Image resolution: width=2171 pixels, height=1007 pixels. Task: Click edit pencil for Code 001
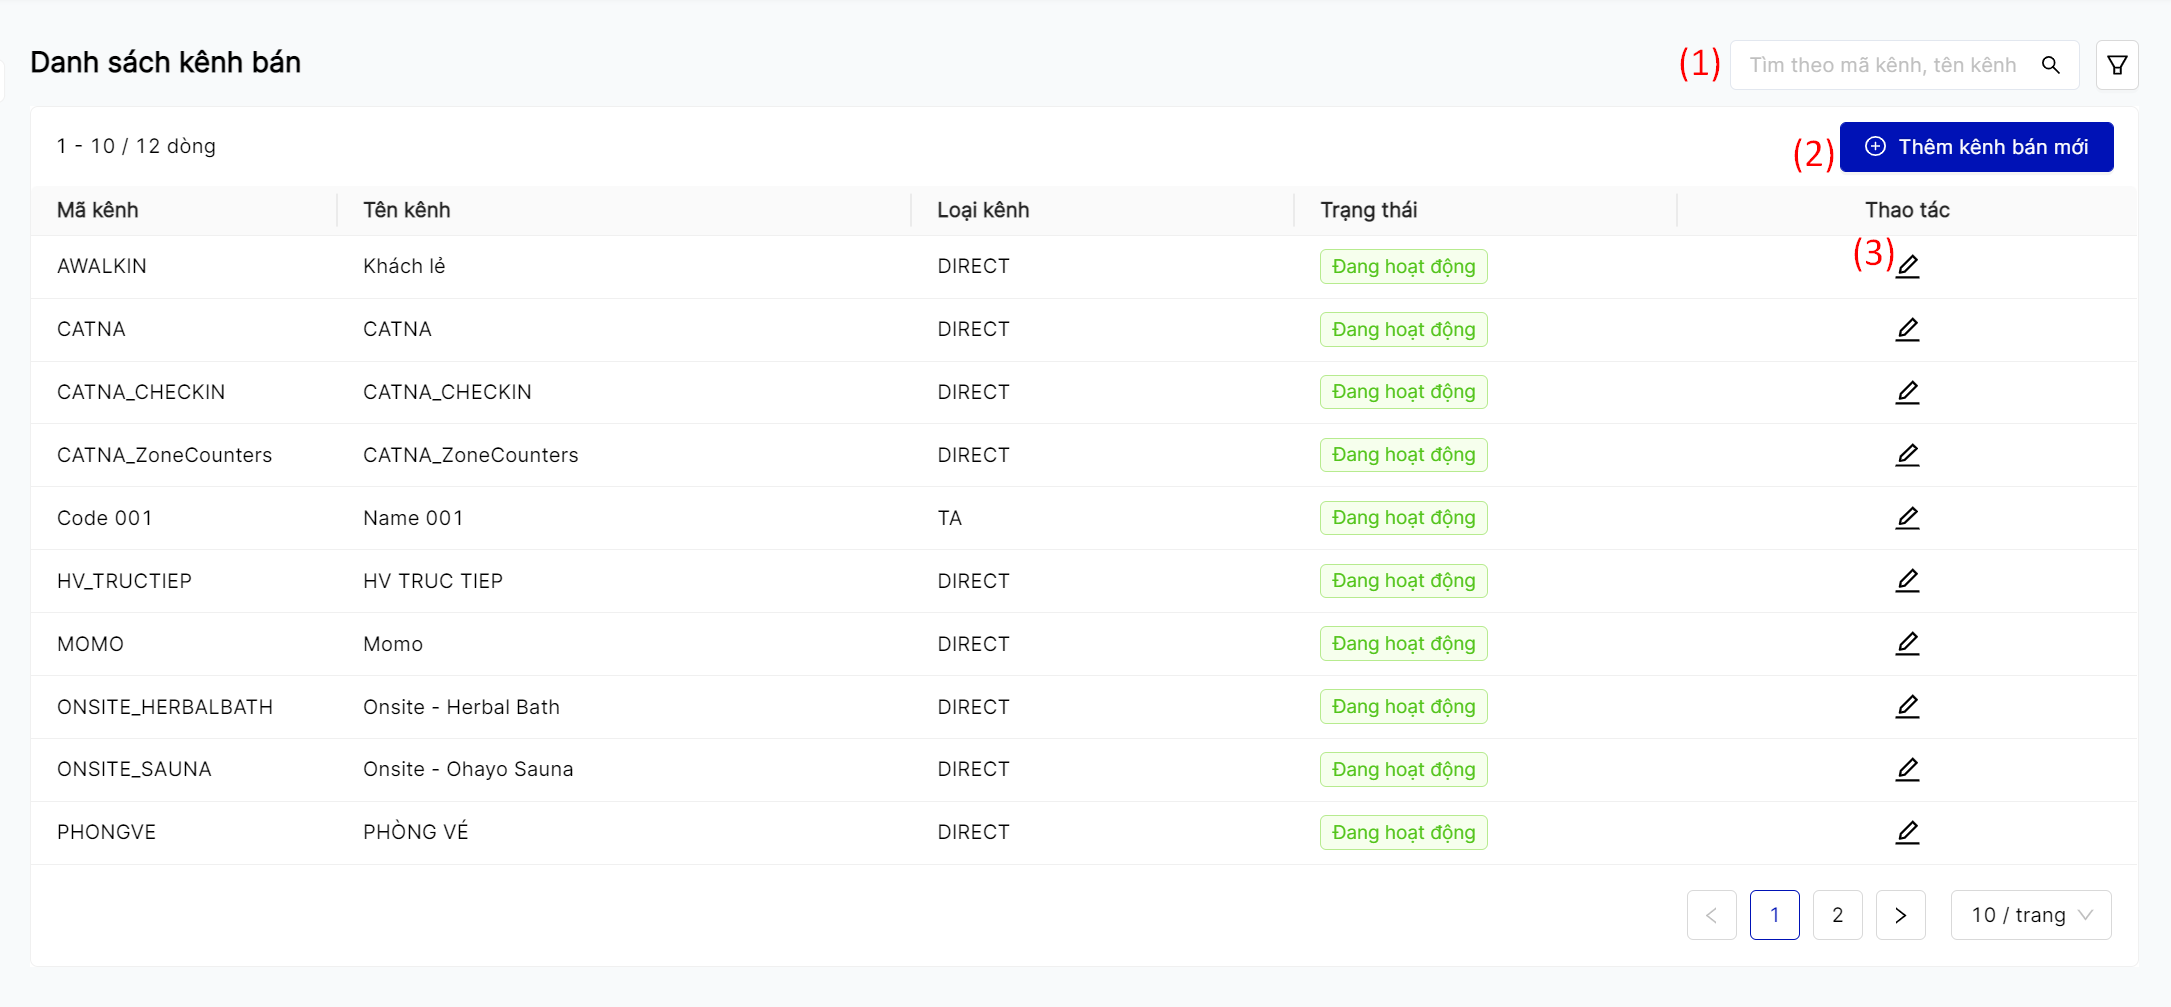coord(1907,518)
